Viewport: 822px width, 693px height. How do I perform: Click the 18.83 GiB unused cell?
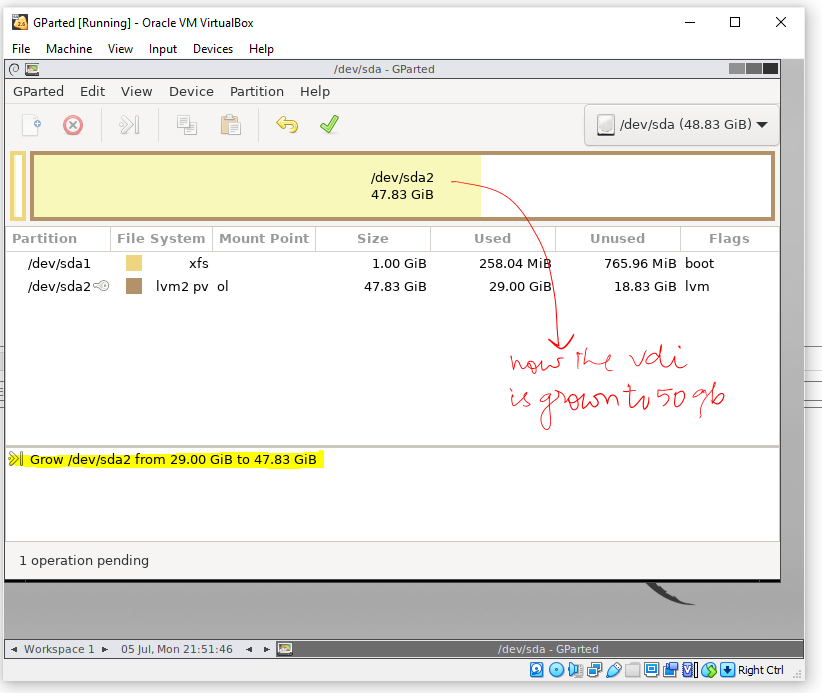[x=645, y=286]
